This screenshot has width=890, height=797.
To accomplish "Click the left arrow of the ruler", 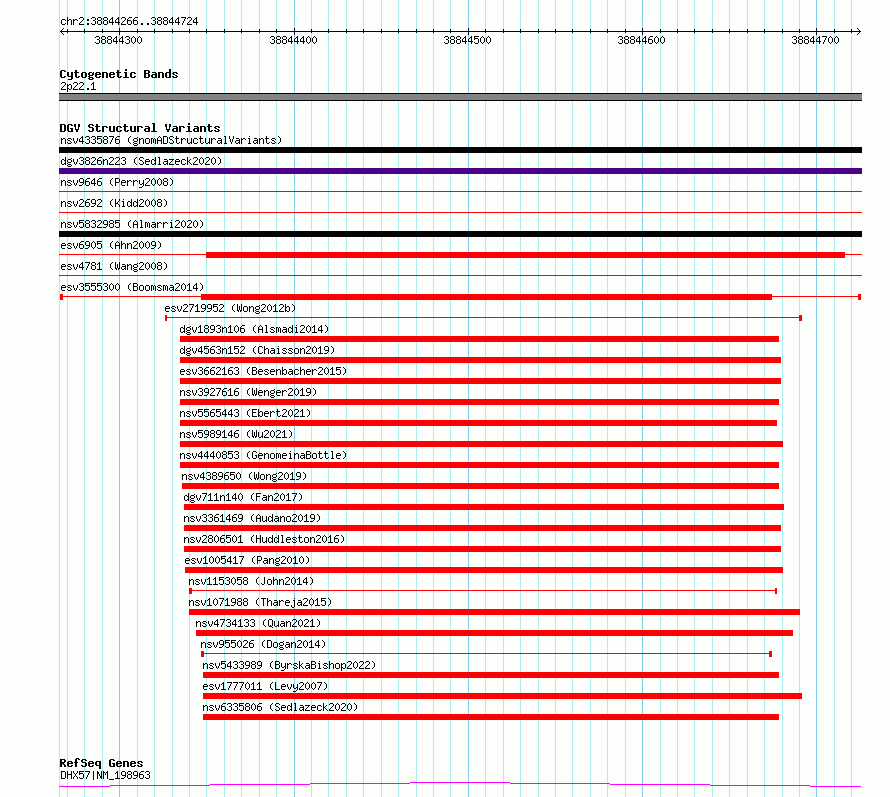I will [63, 31].
